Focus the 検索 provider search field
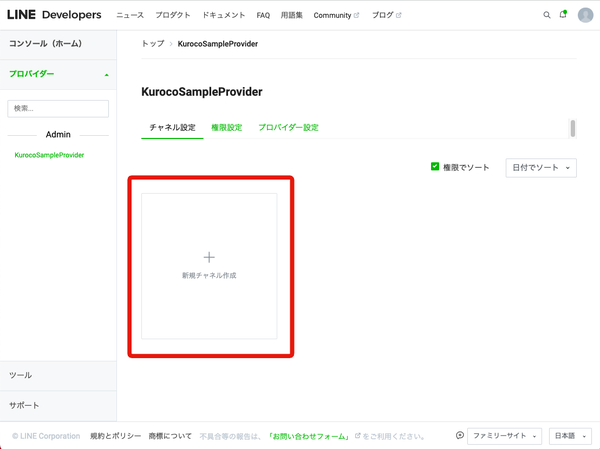 tap(58, 109)
